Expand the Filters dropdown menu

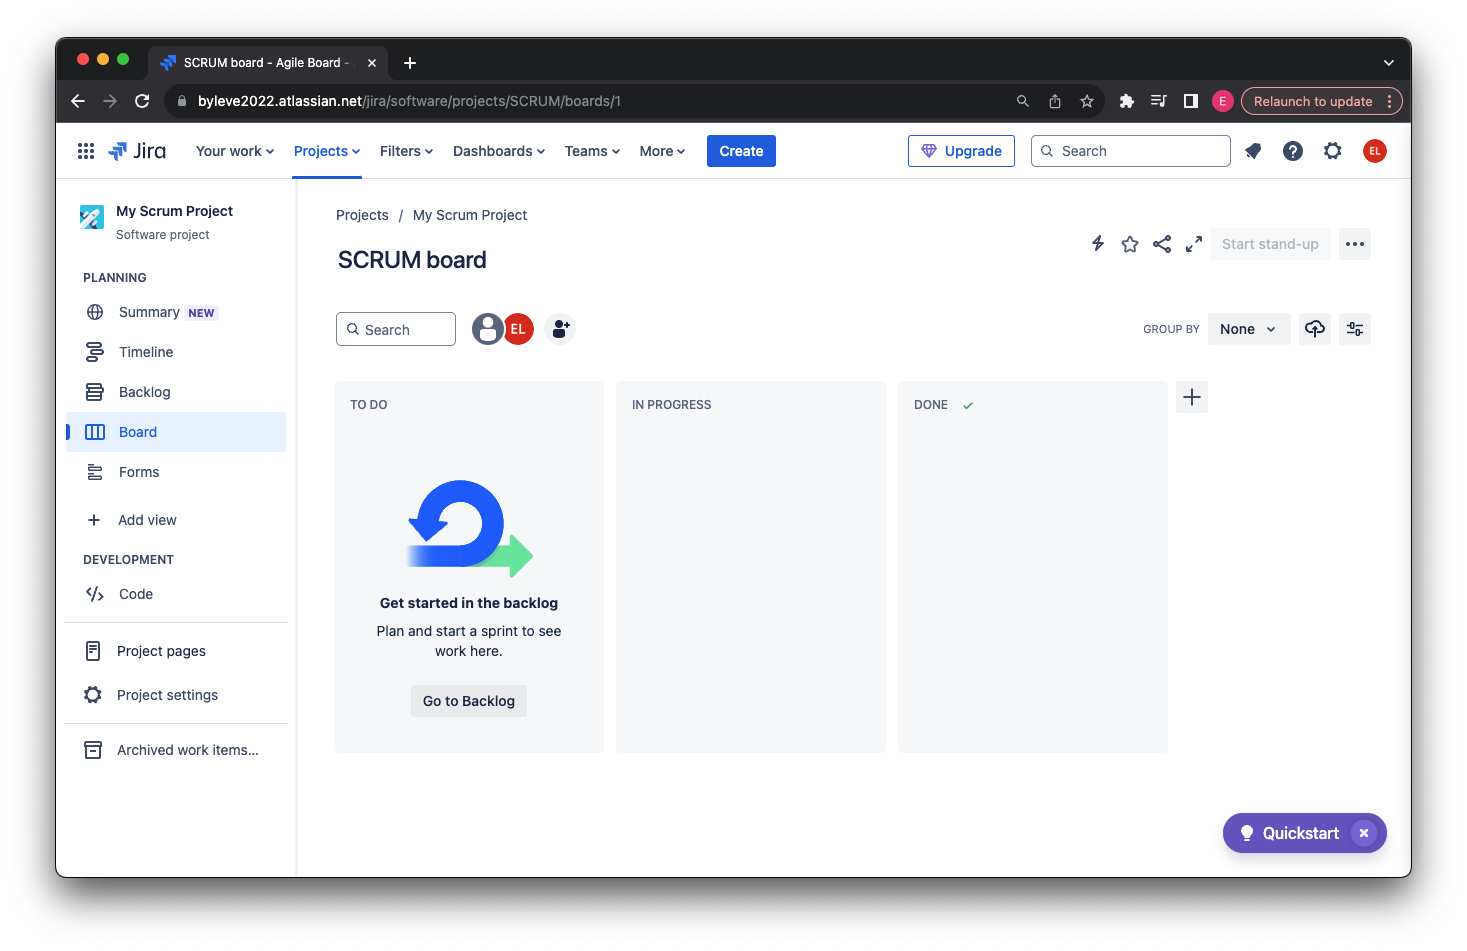(406, 151)
